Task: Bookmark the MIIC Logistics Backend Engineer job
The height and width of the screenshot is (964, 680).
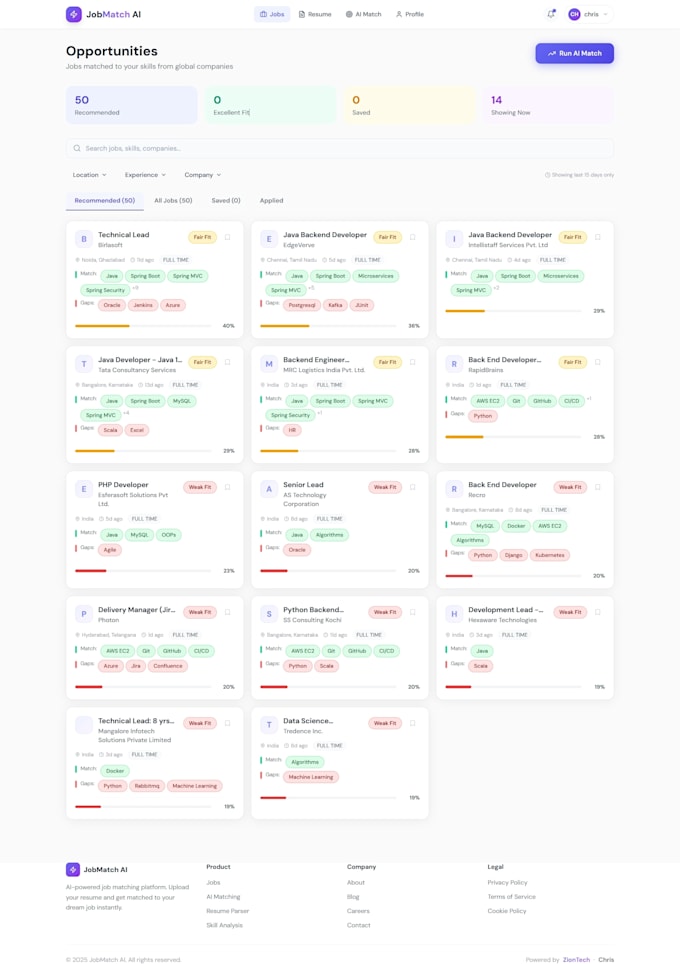Action: click(413, 362)
